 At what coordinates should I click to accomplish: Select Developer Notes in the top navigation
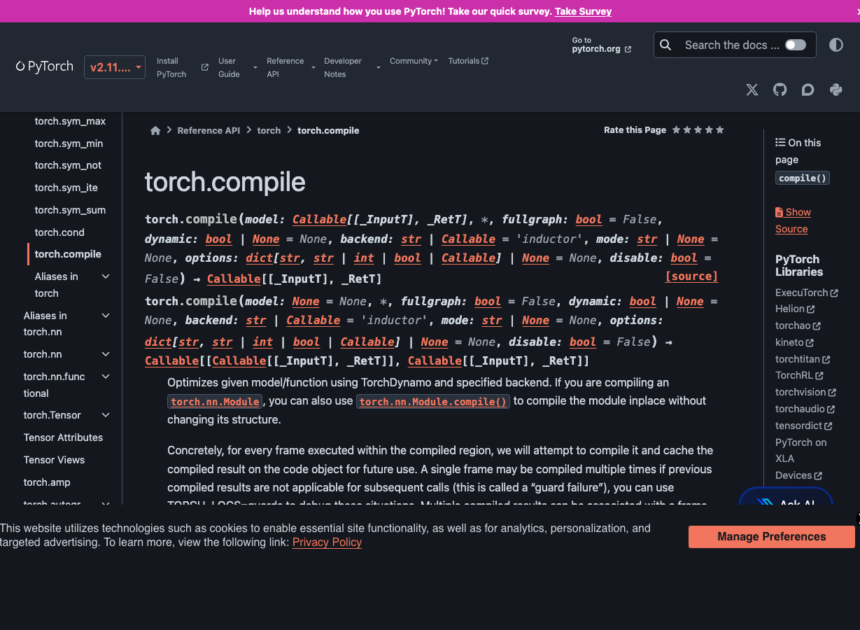(343, 66)
